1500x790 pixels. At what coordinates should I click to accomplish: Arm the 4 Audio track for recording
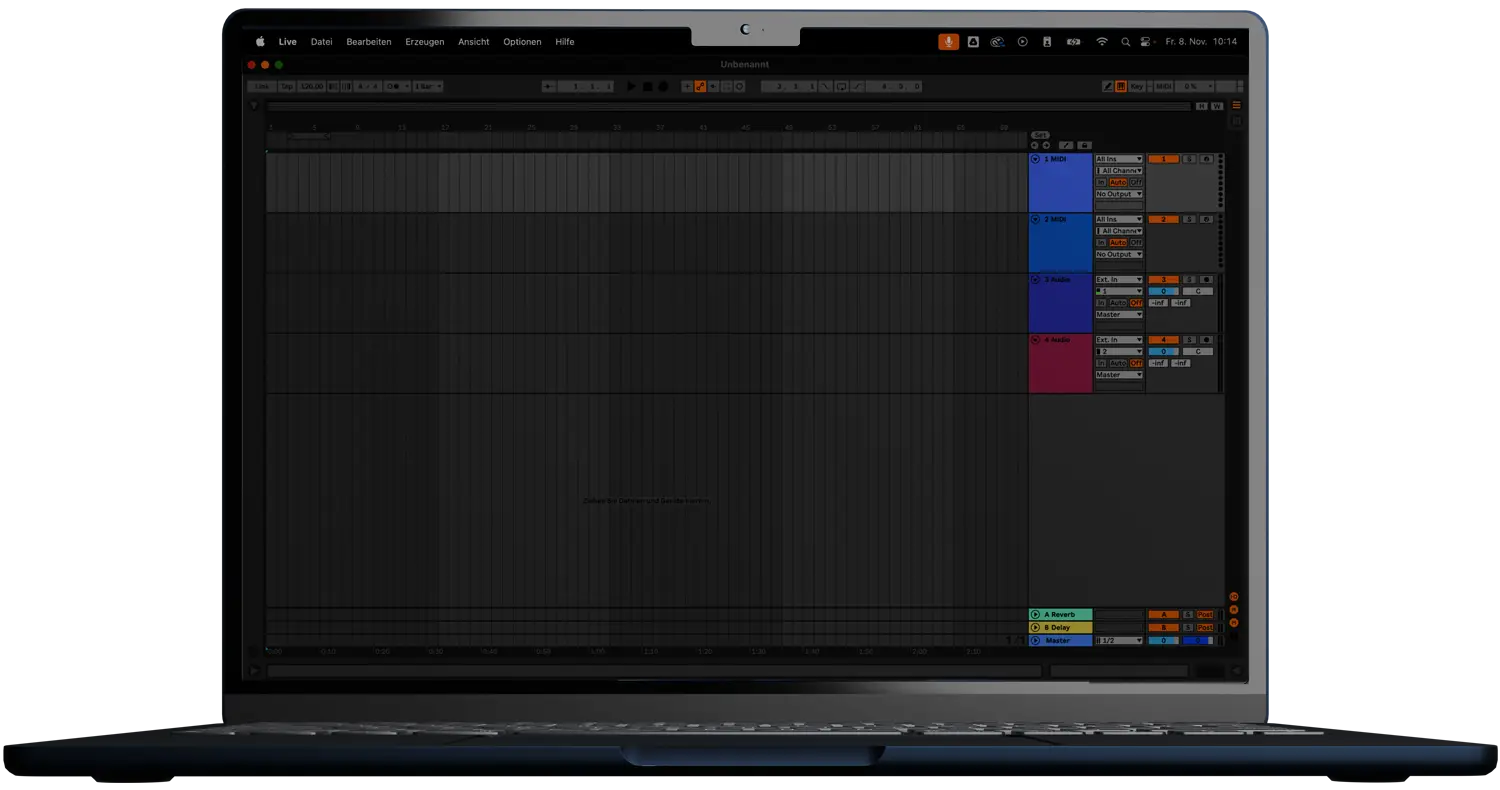tap(1206, 340)
